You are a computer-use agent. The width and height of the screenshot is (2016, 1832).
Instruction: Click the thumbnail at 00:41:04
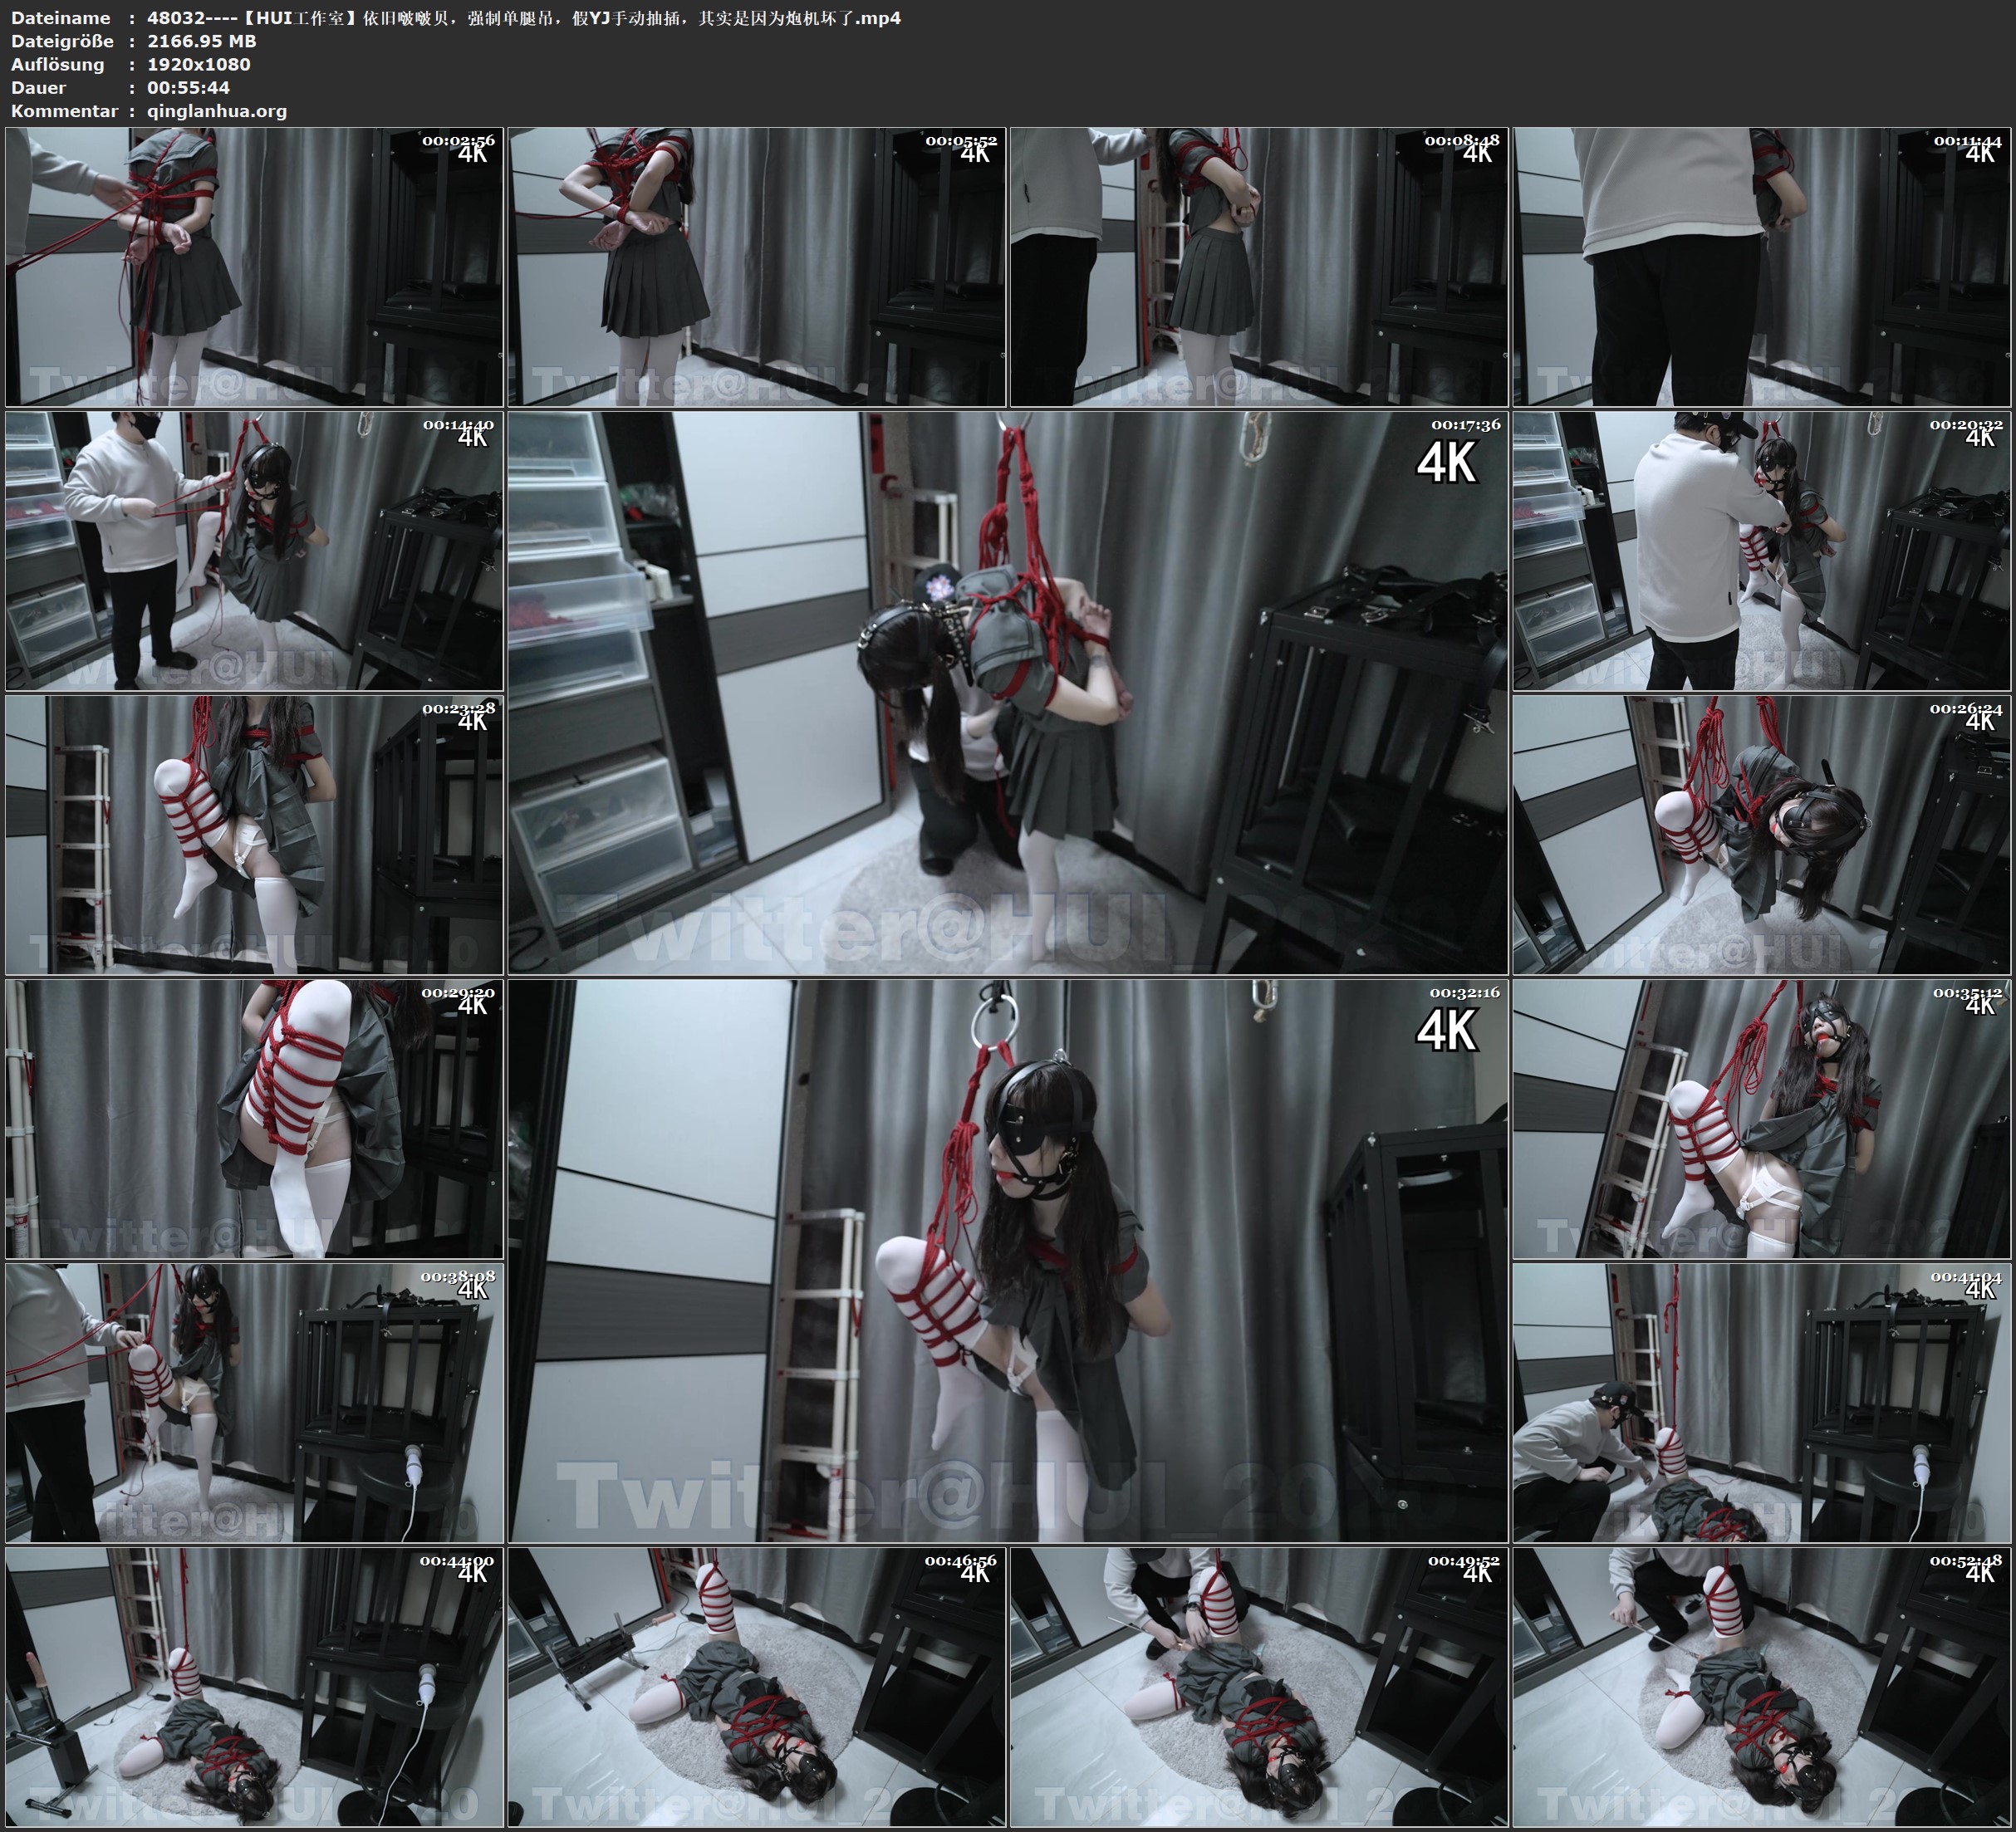[x=1762, y=1403]
